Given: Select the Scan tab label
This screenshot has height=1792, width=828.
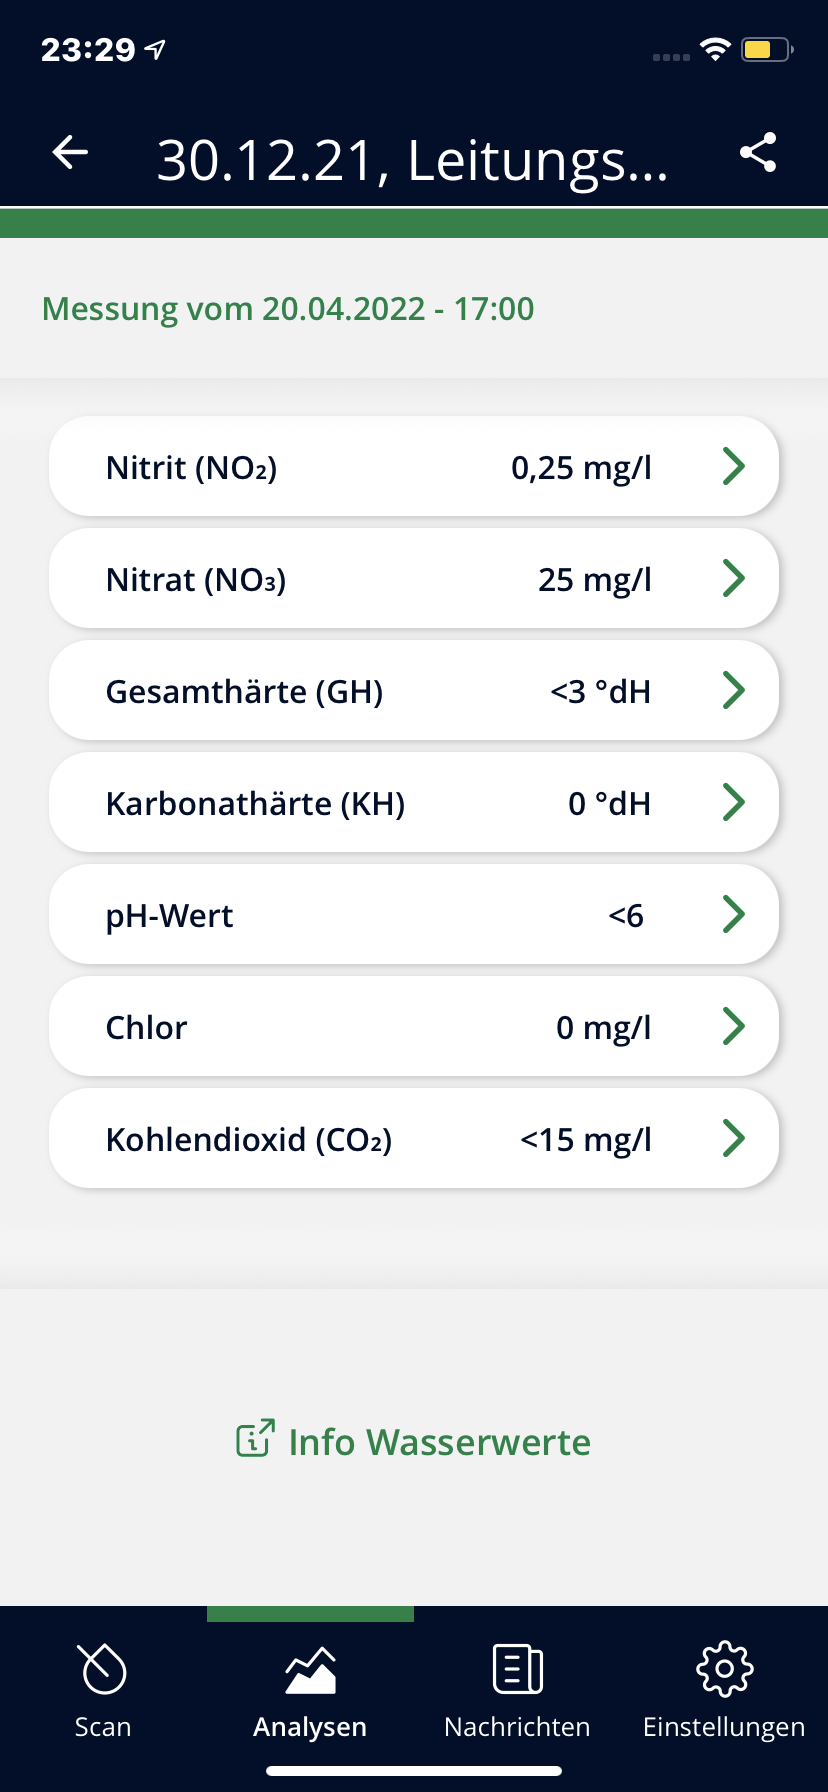Looking at the screenshot, I should click(x=103, y=1727).
